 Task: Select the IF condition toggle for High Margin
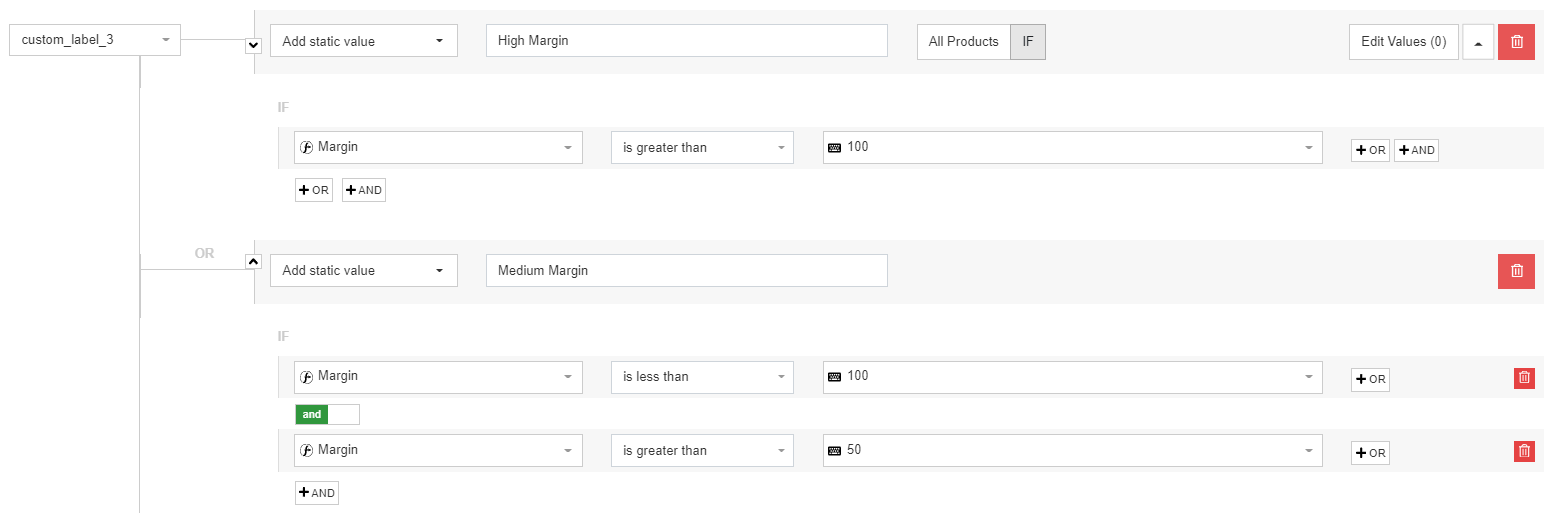(x=1028, y=42)
